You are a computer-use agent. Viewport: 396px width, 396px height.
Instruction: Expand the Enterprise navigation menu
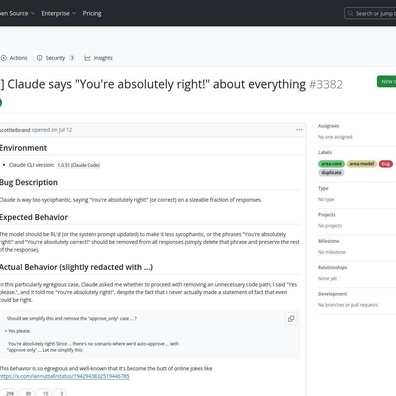tap(59, 13)
